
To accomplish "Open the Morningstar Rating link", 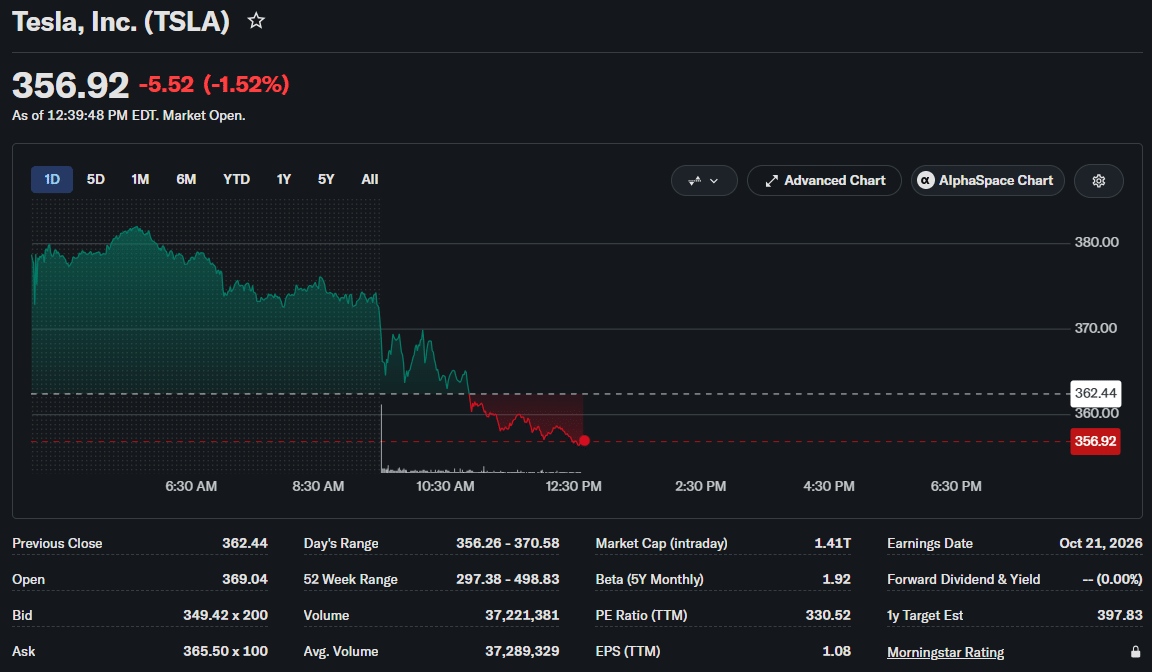I will [945, 652].
